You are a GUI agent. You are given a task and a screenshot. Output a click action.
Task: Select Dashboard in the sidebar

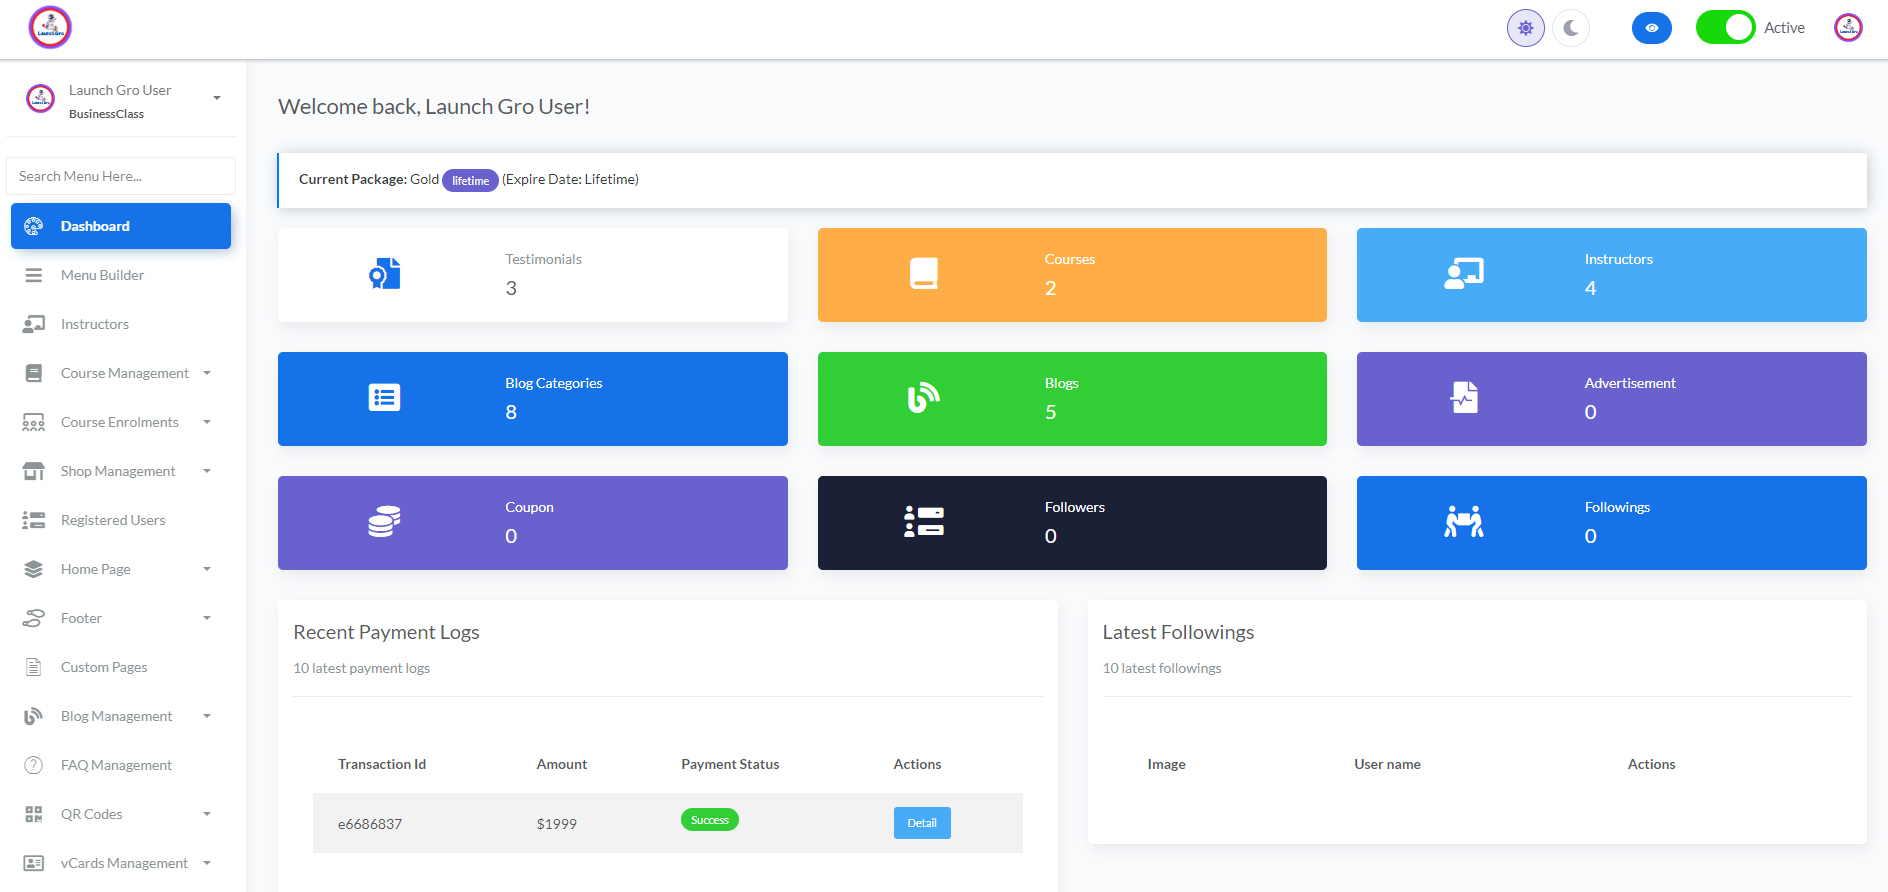(121, 226)
